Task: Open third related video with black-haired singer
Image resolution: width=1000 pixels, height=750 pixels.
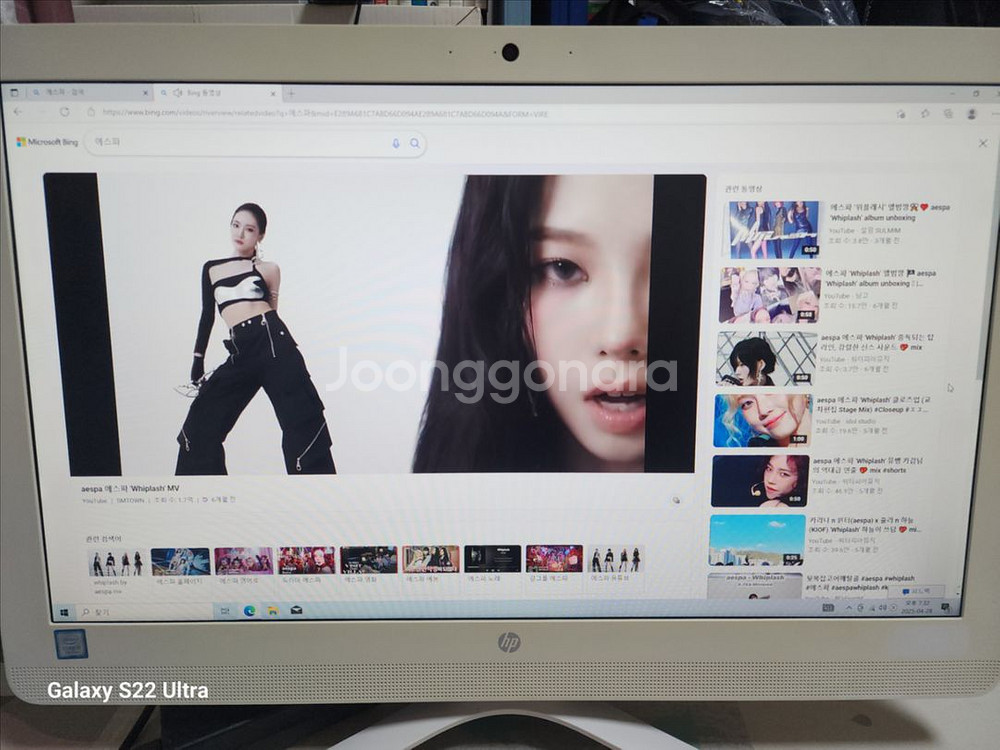Action: coord(765,358)
